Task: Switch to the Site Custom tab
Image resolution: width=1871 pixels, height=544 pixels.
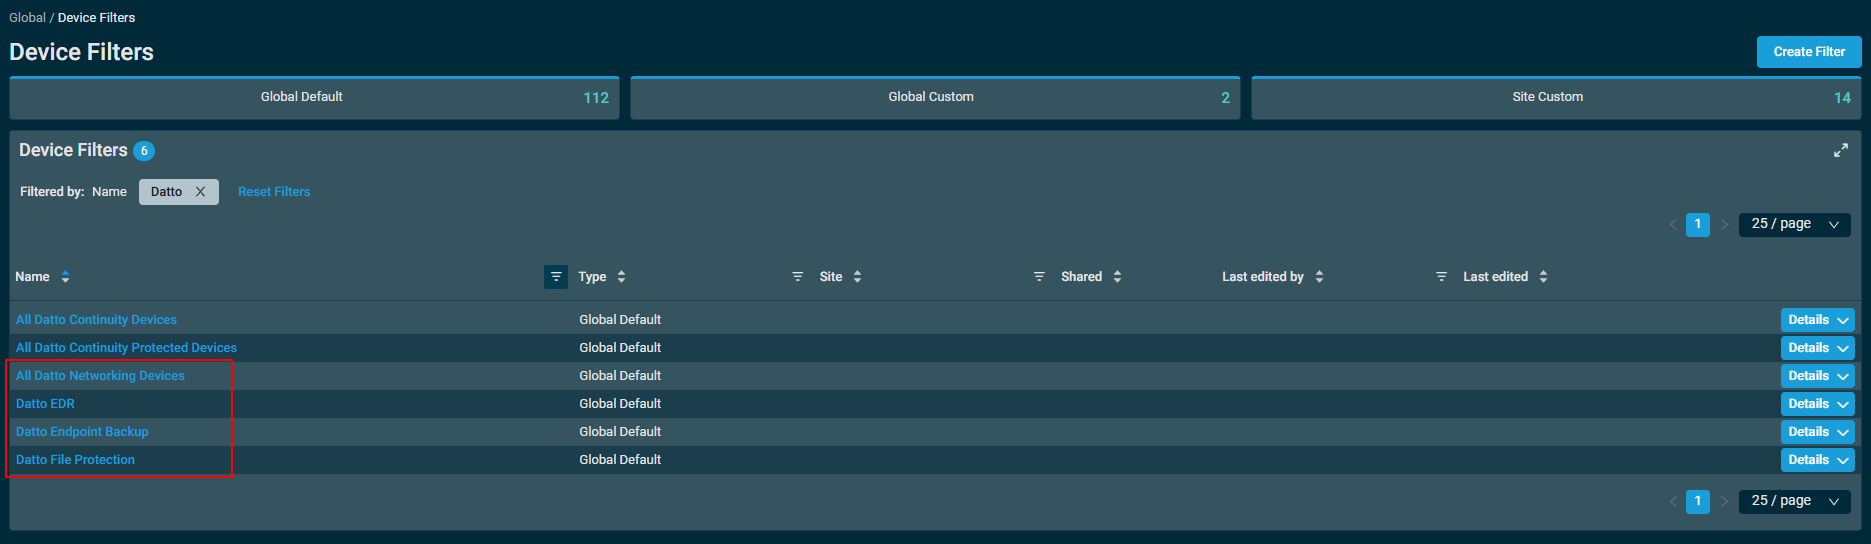Action: pos(1555,98)
